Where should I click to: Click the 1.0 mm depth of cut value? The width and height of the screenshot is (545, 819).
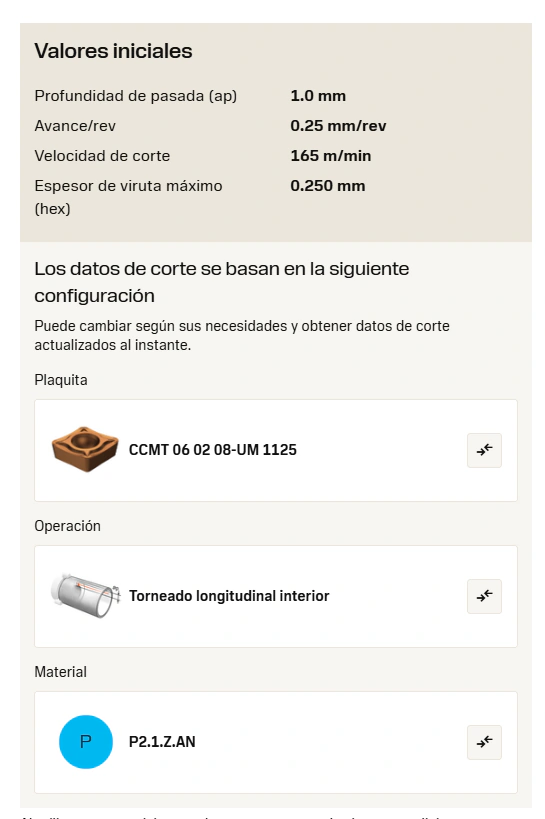pyautogui.click(x=318, y=96)
